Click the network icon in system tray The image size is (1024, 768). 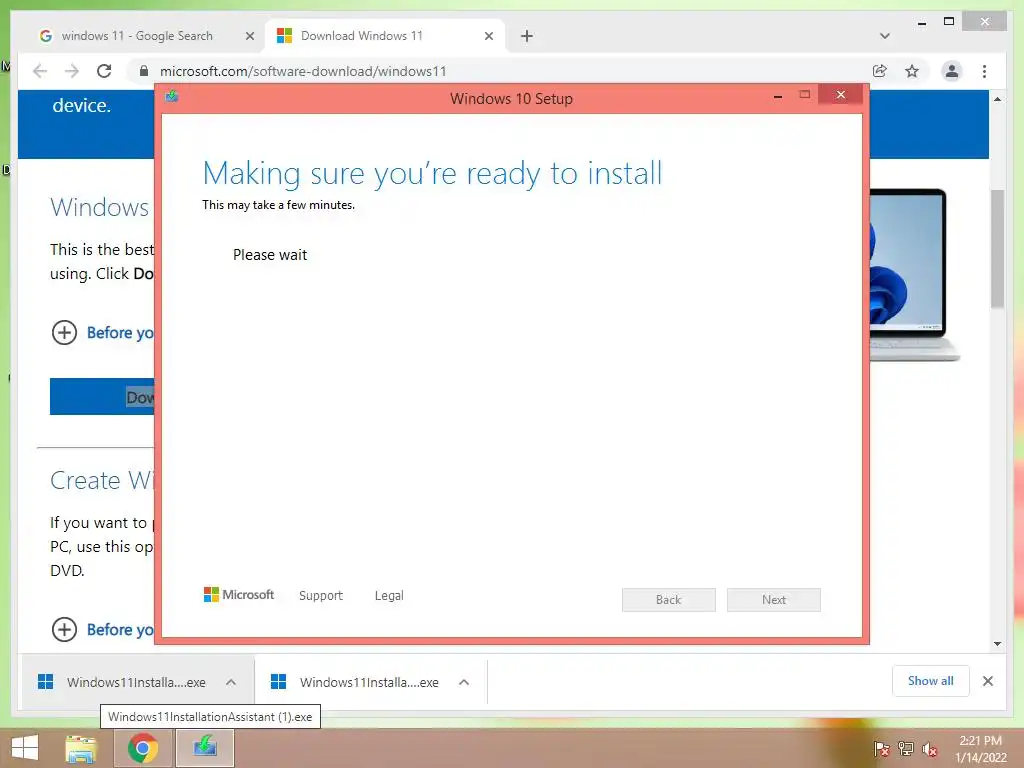906,749
